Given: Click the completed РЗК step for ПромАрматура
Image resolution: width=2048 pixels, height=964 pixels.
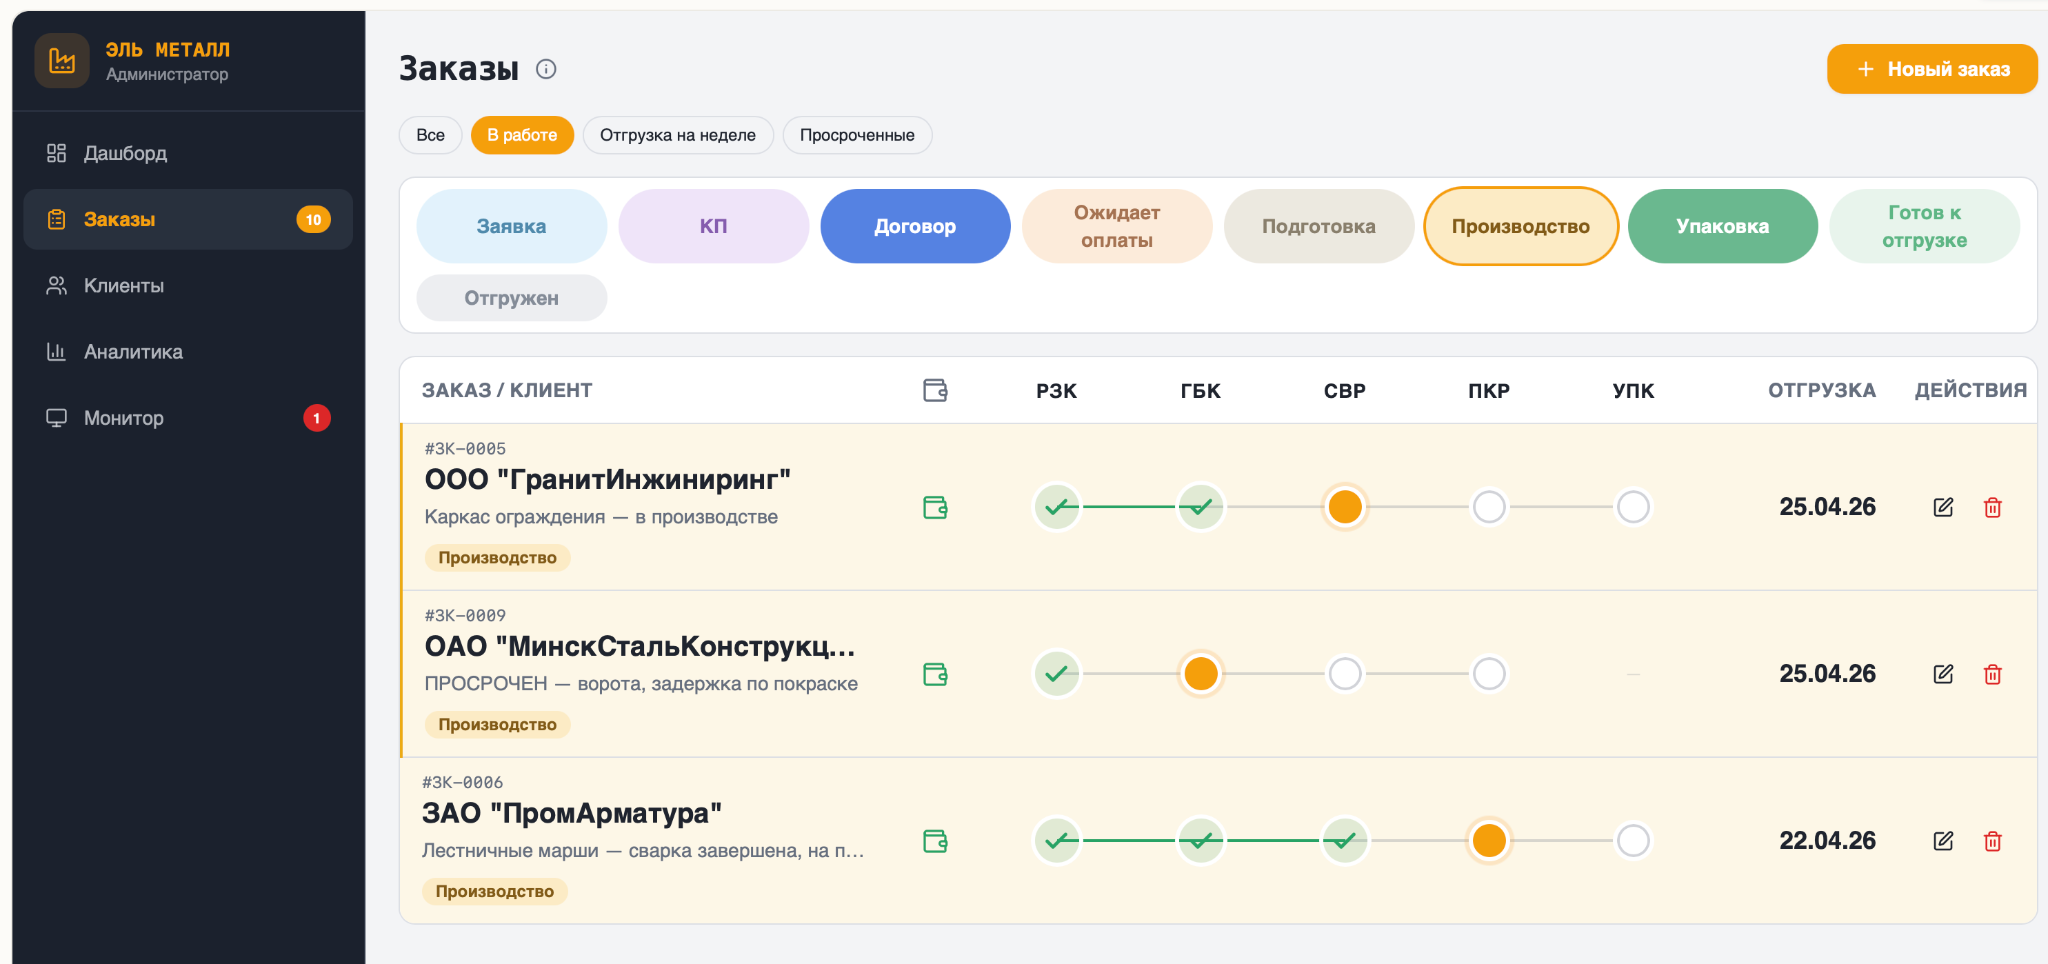Looking at the screenshot, I should [x=1057, y=841].
